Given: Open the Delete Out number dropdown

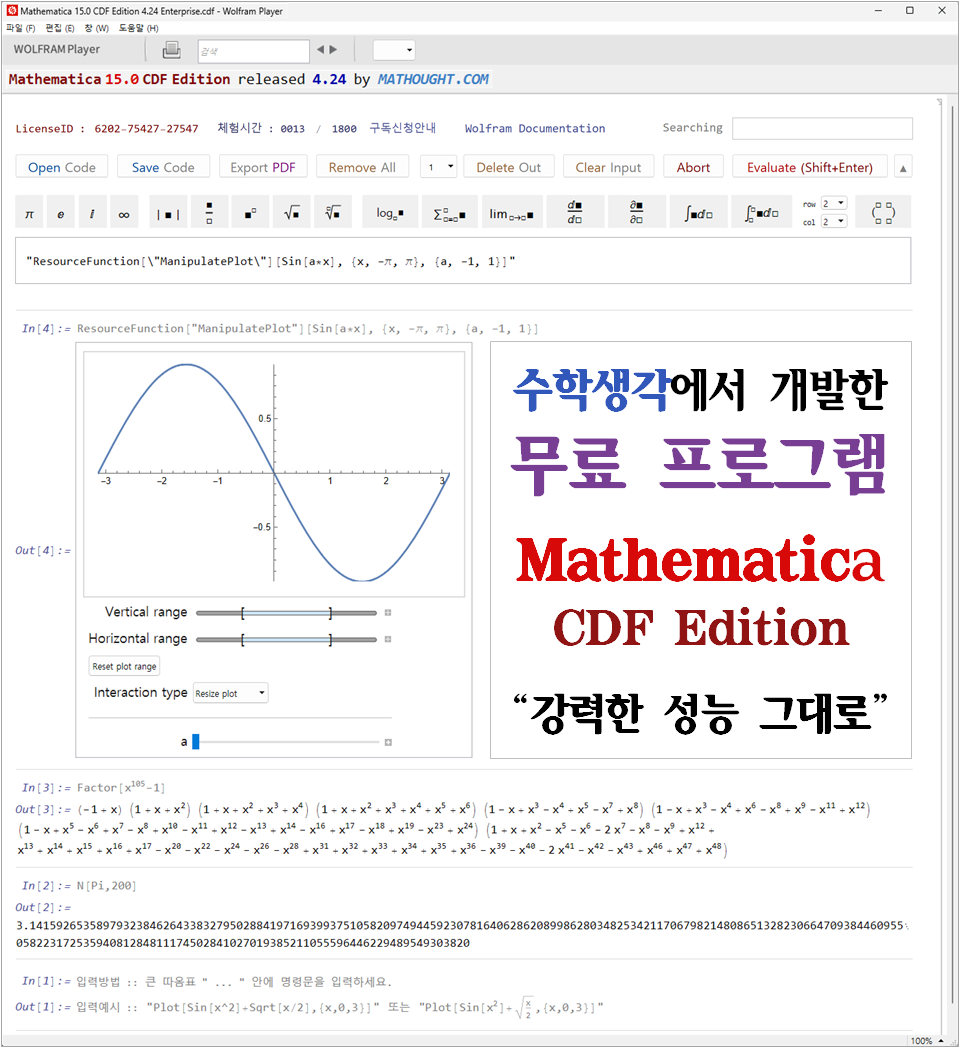Looking at the screenshot, I should click(439, 167).
